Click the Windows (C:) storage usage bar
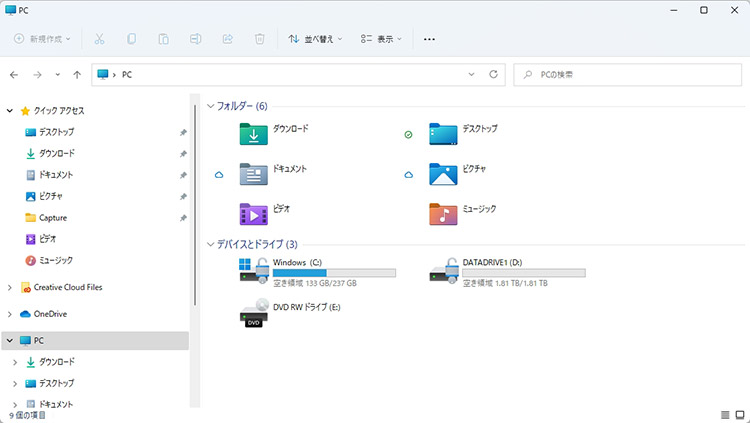Viewport: 750px width, 423px height. click(334, 272)
